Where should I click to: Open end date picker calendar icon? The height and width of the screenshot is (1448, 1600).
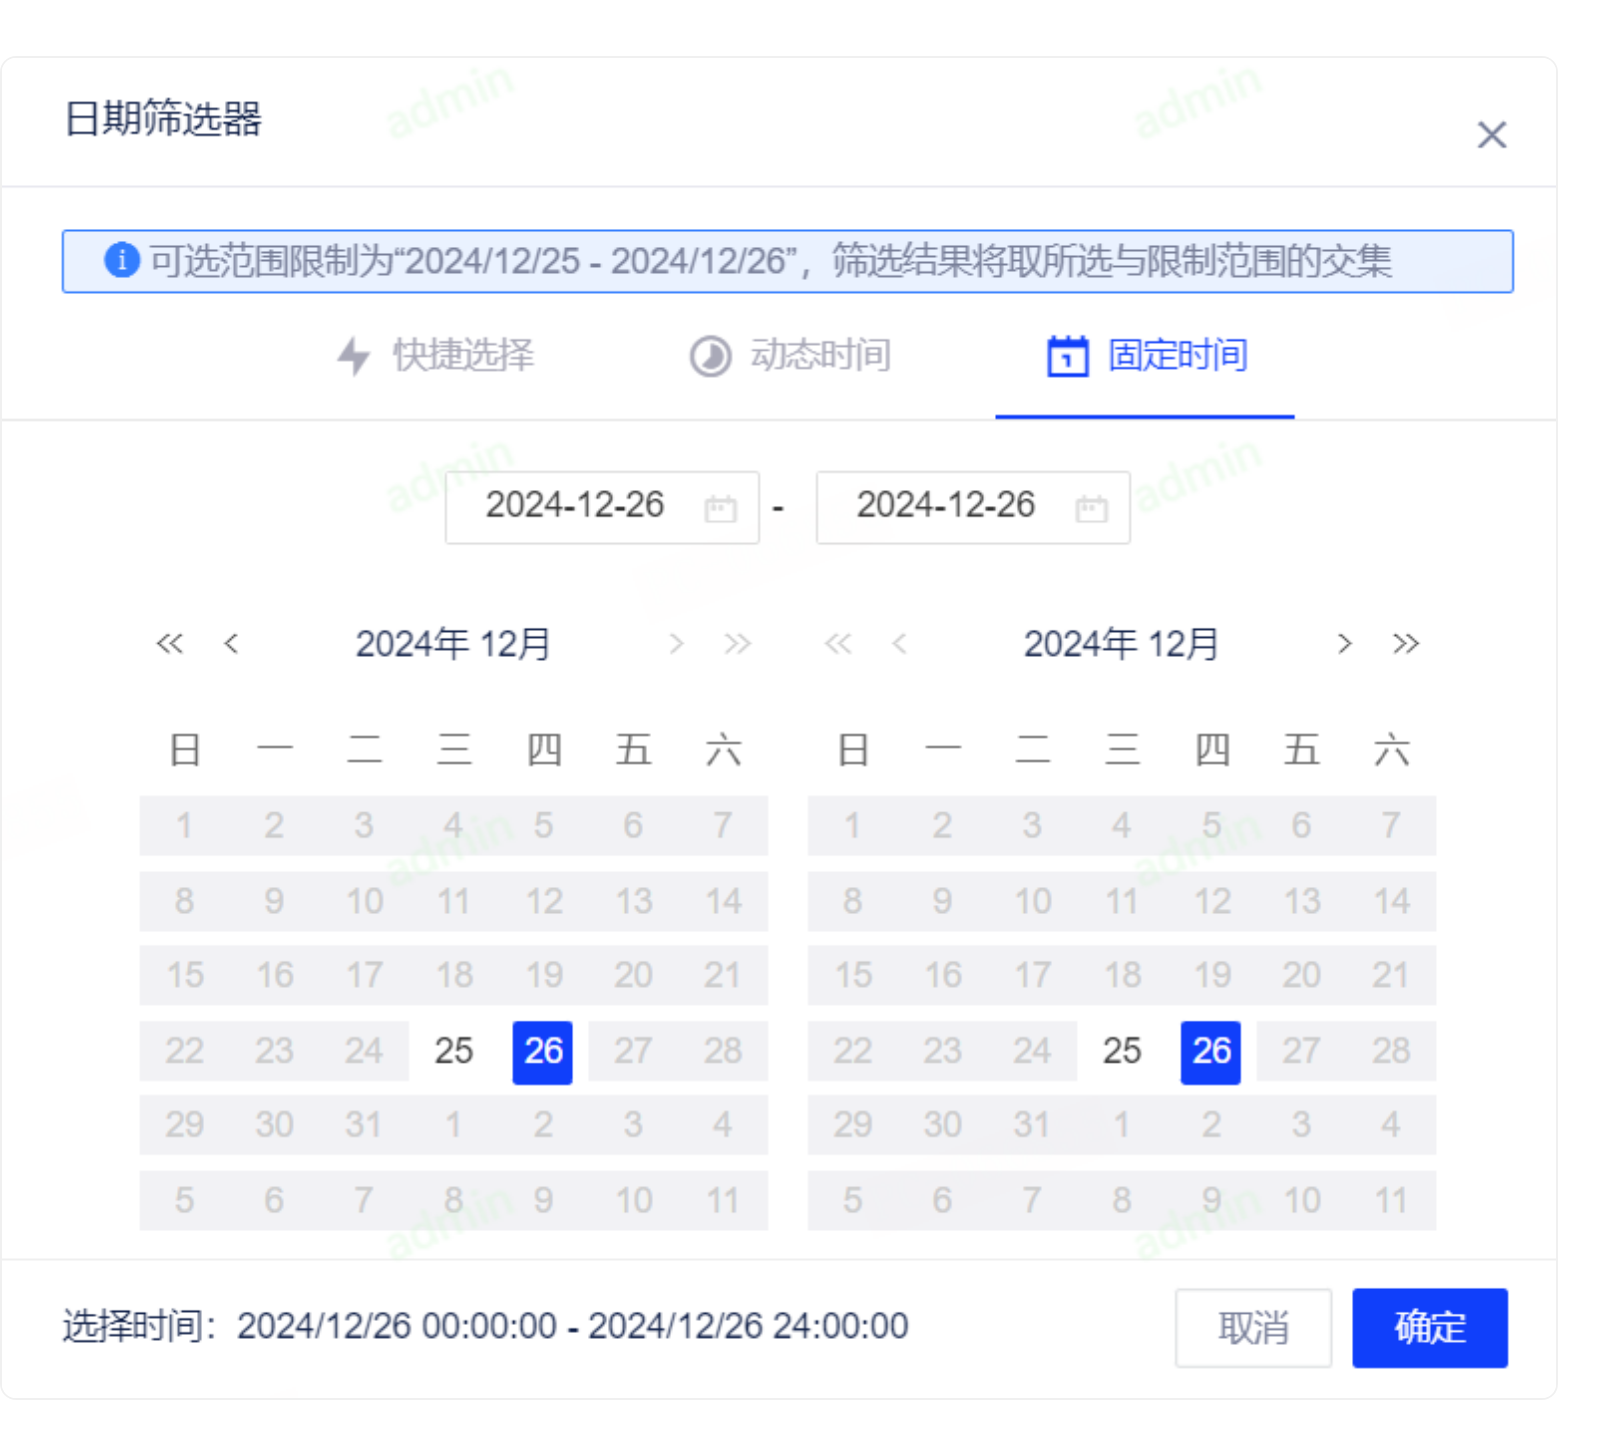[x=1091, y=508]
